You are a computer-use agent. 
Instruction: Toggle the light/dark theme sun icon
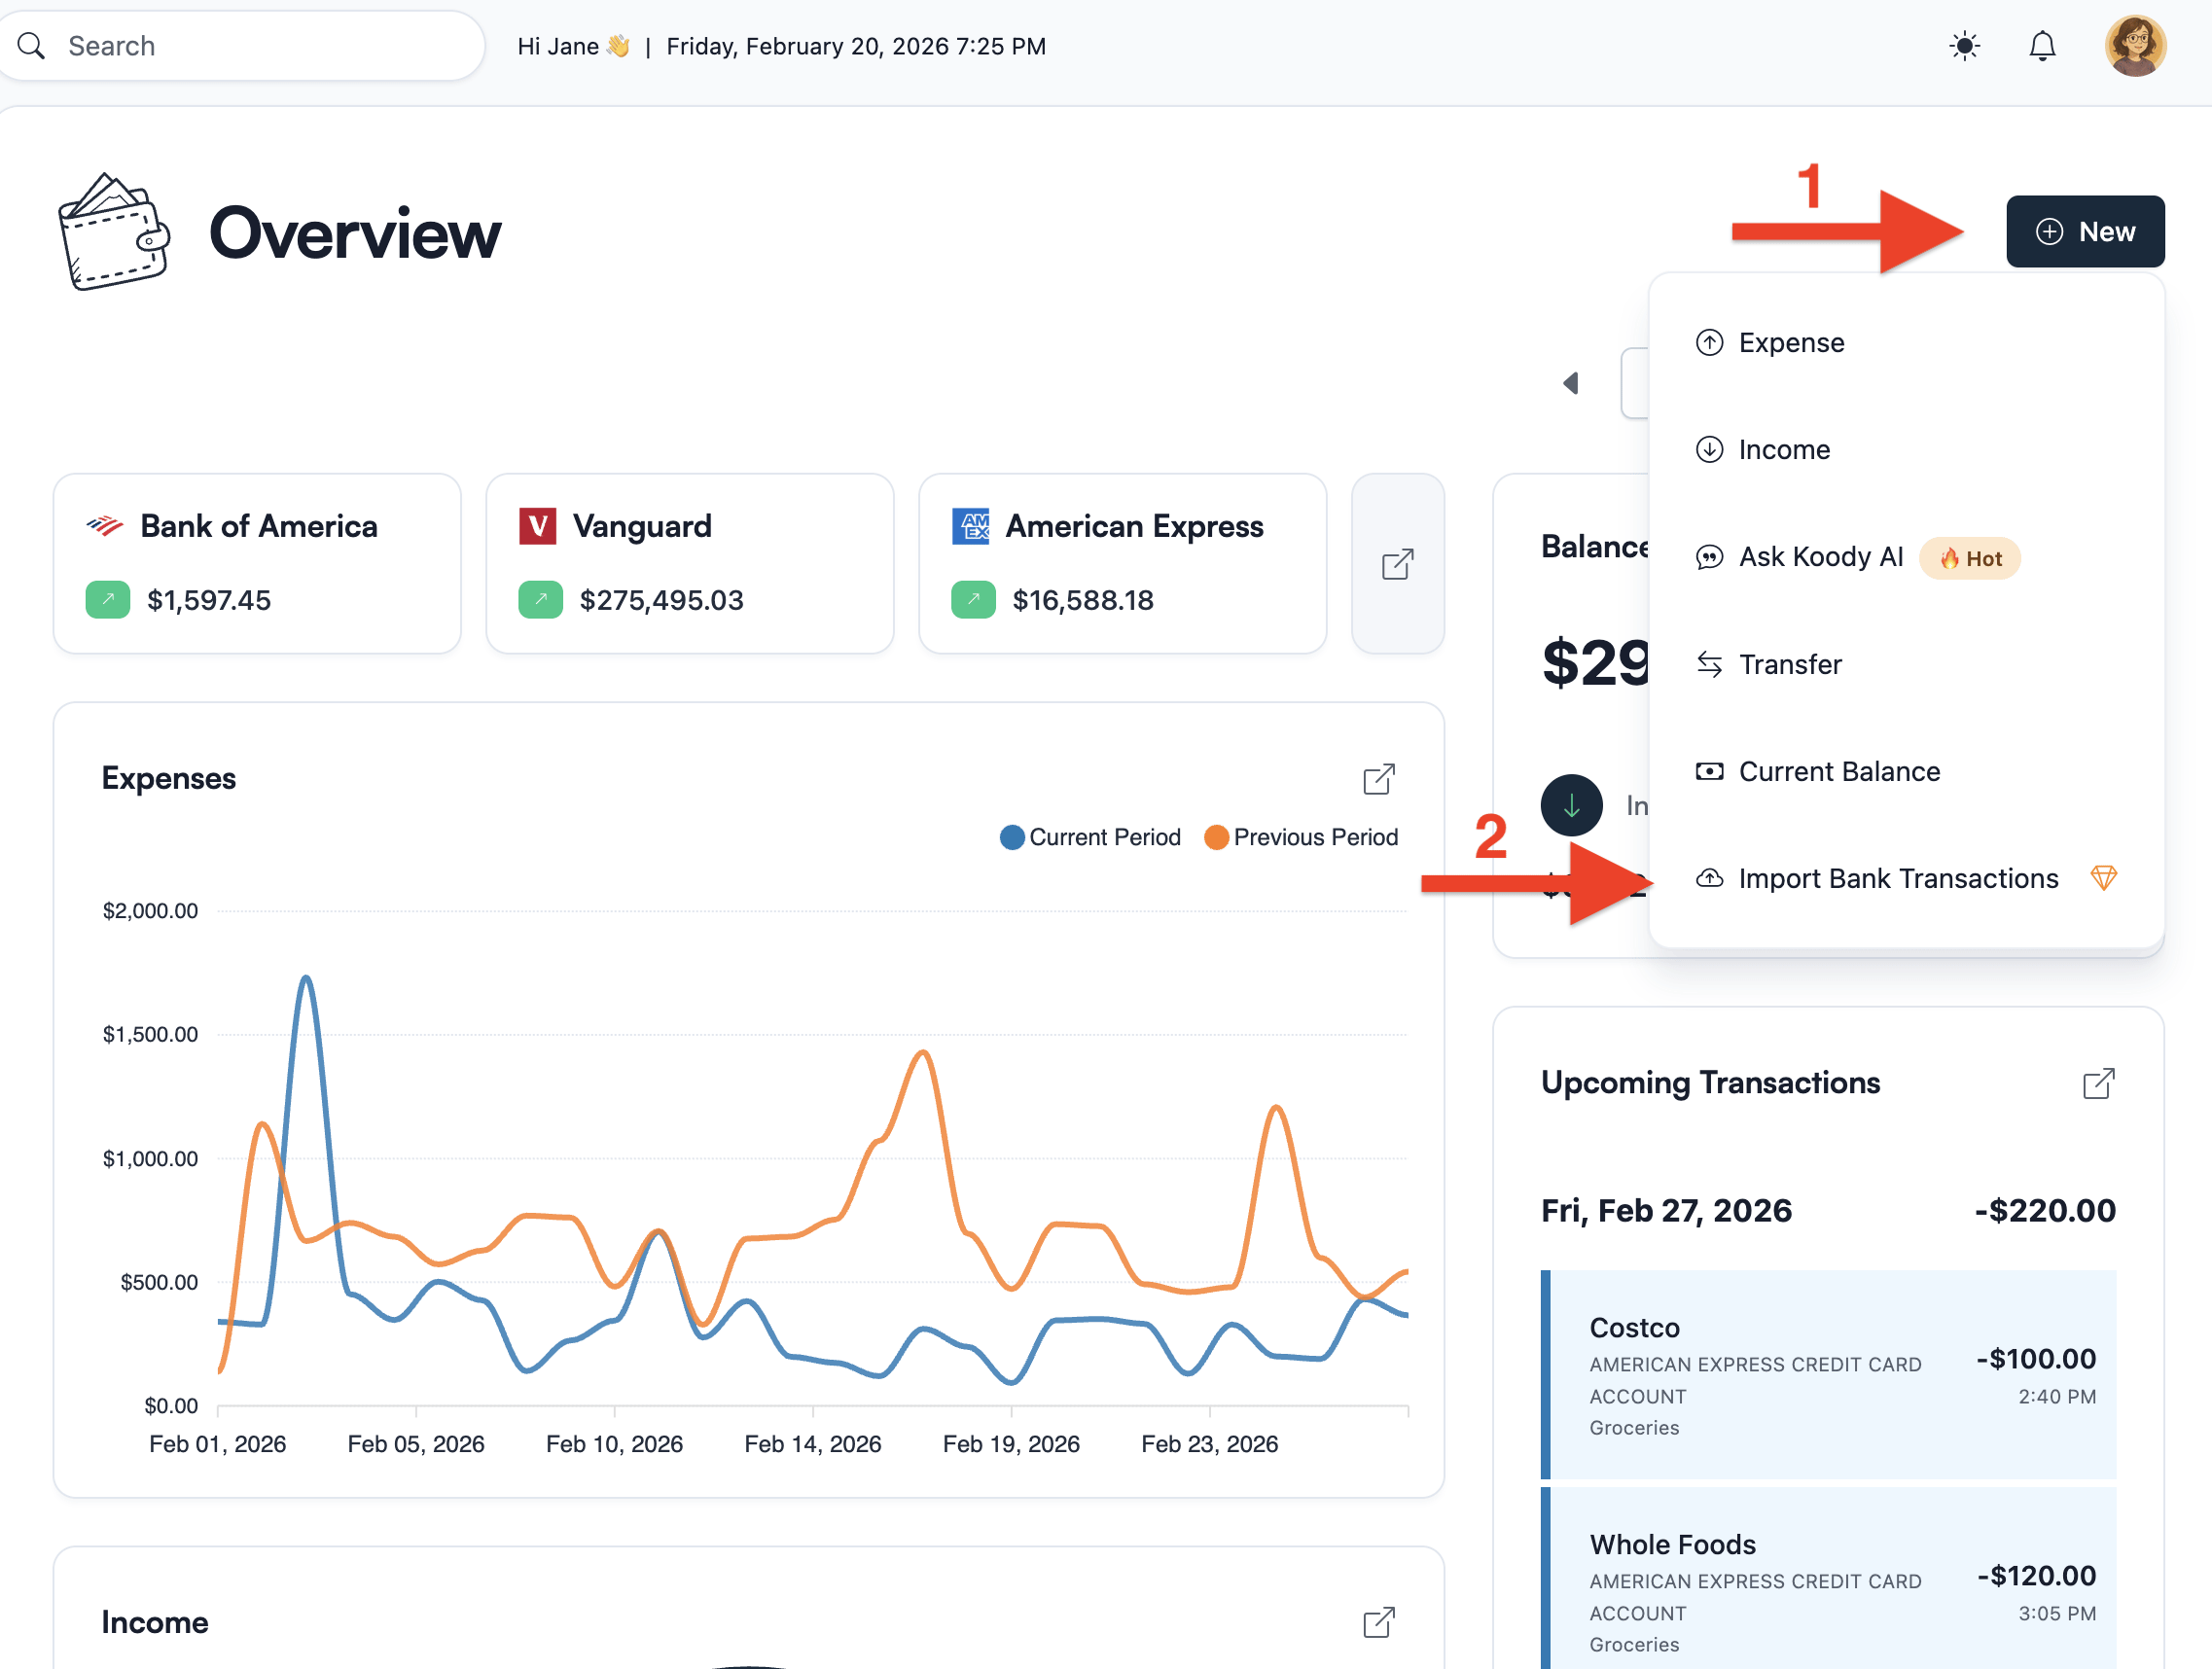click(1964, 46)
